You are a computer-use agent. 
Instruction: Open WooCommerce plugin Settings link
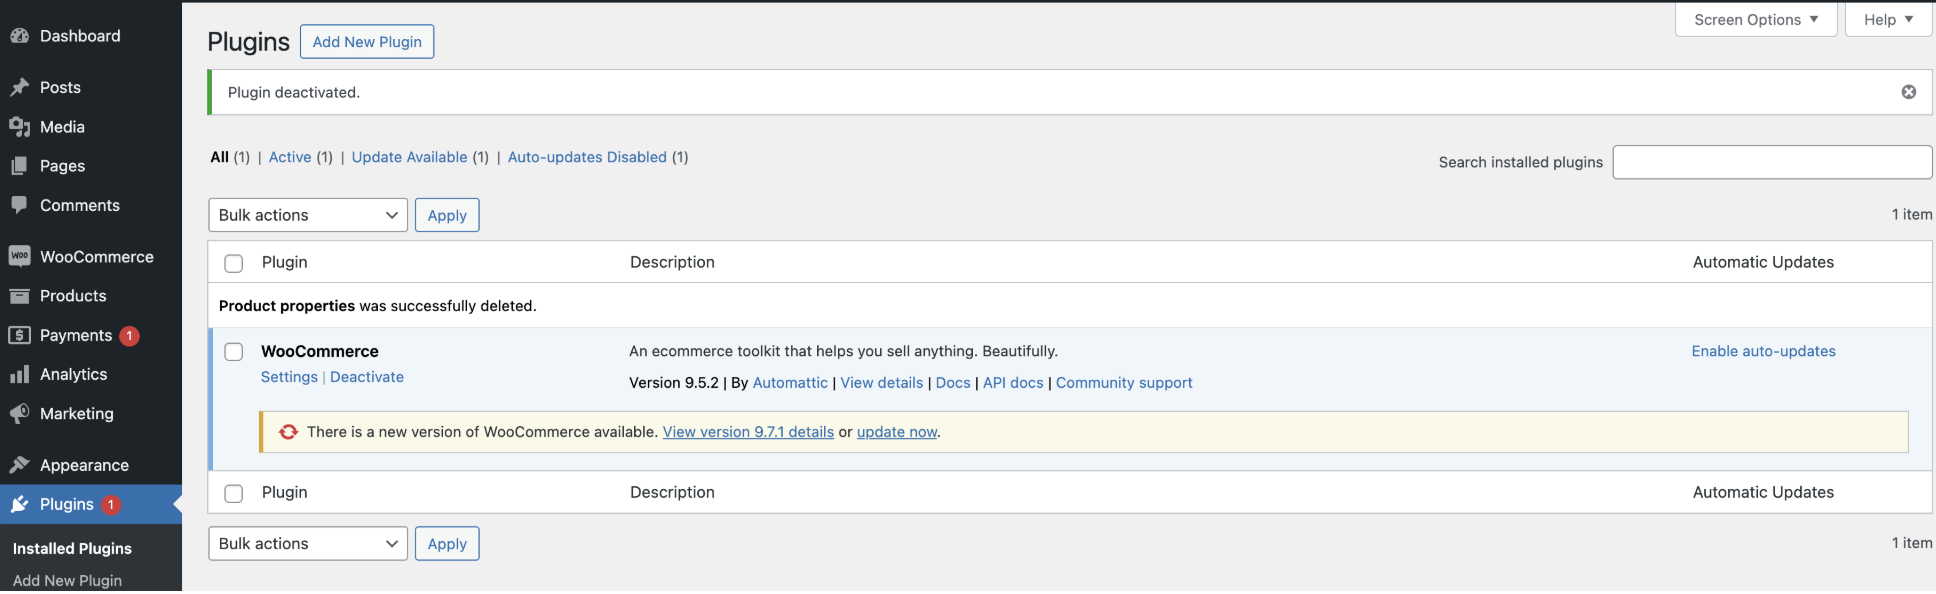pos(289,377)
